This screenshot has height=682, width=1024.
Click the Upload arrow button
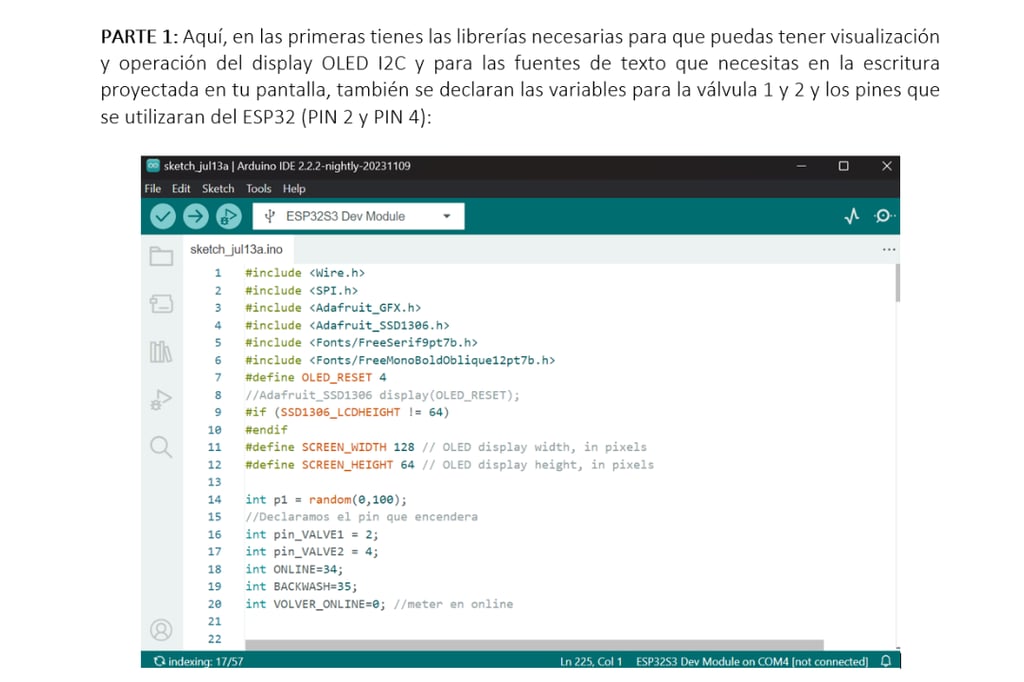[195, 216]
